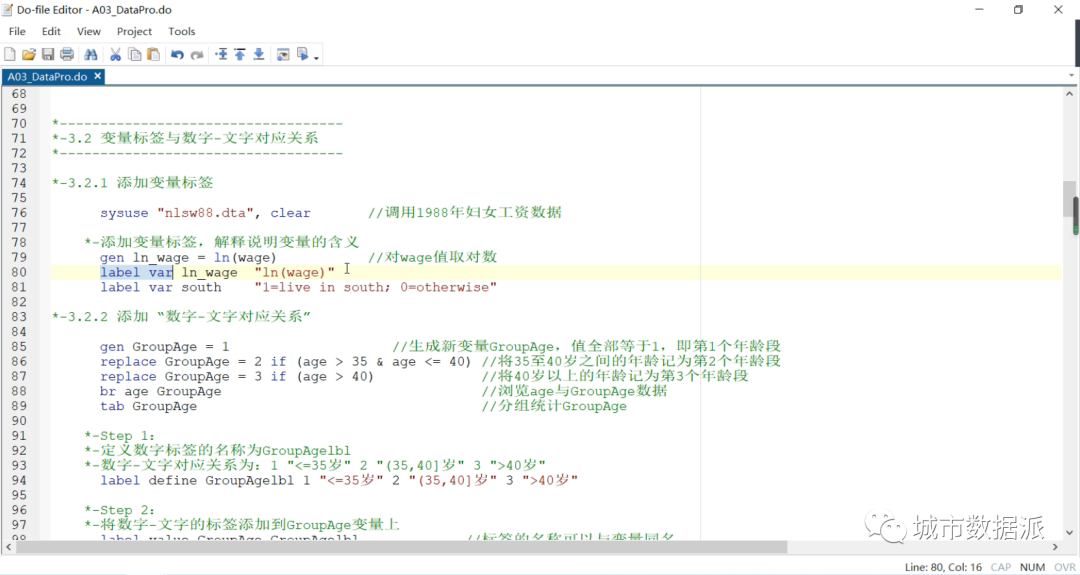
Task: Open the View menu
Action: click(x=88, y=31)
